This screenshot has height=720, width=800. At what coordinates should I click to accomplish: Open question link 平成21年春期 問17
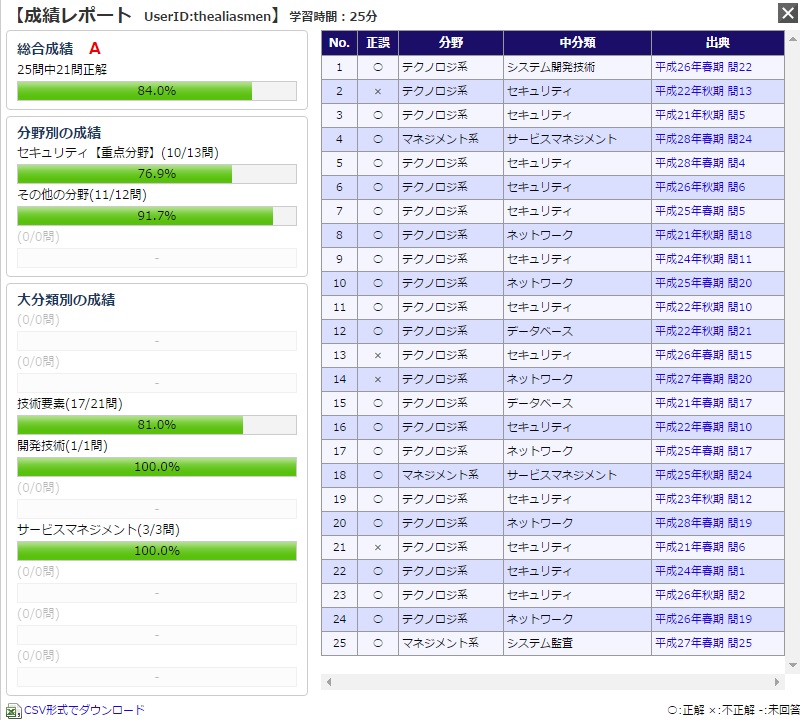pyautogui.click(x=703, y=403)
